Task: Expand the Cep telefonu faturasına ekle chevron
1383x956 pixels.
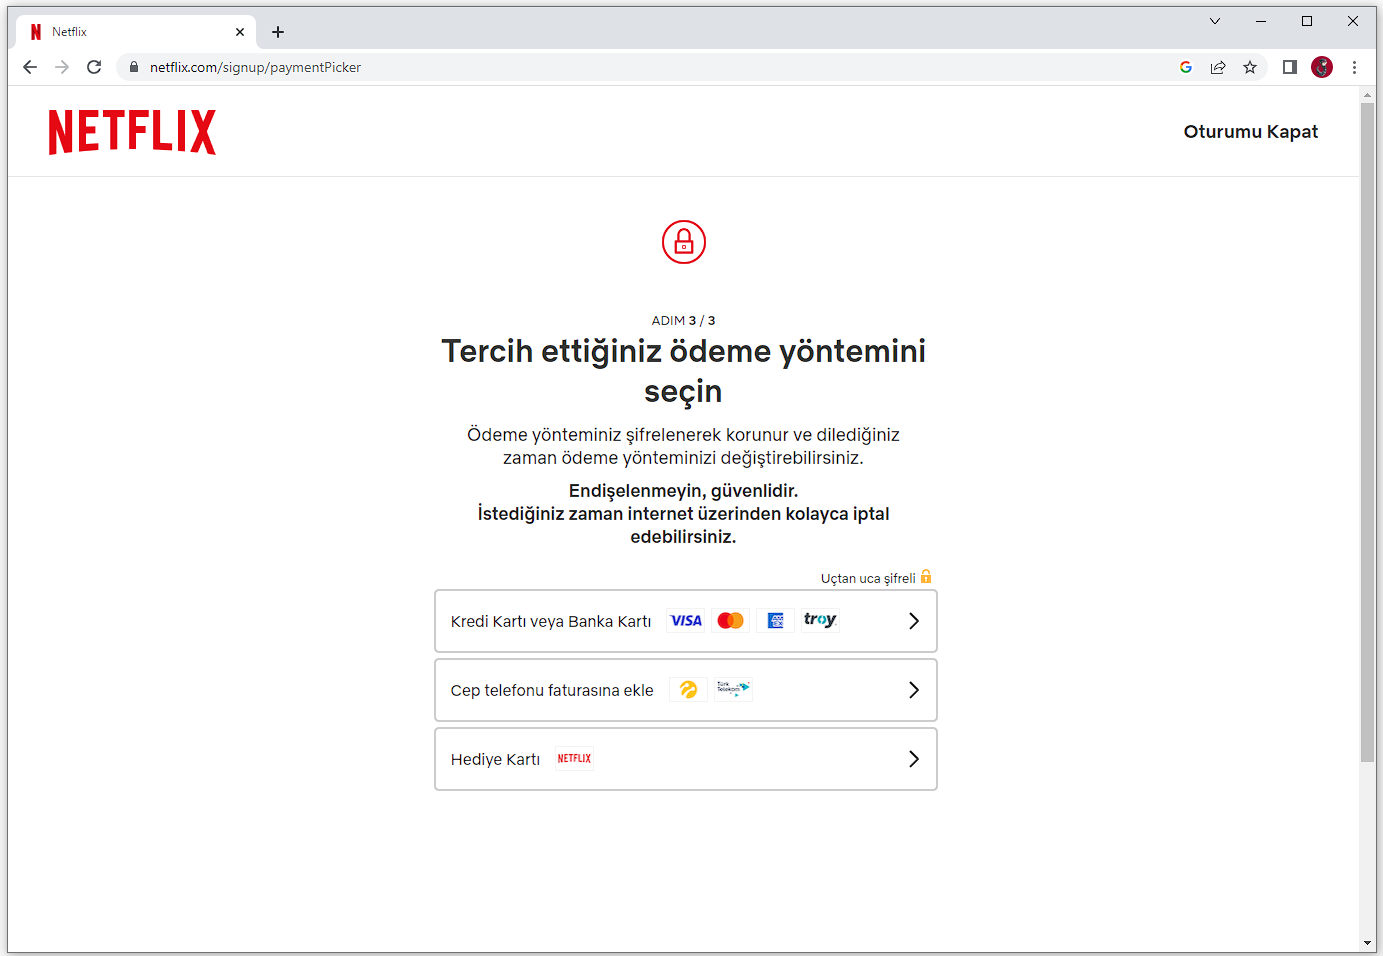Action: click(913, 690)
